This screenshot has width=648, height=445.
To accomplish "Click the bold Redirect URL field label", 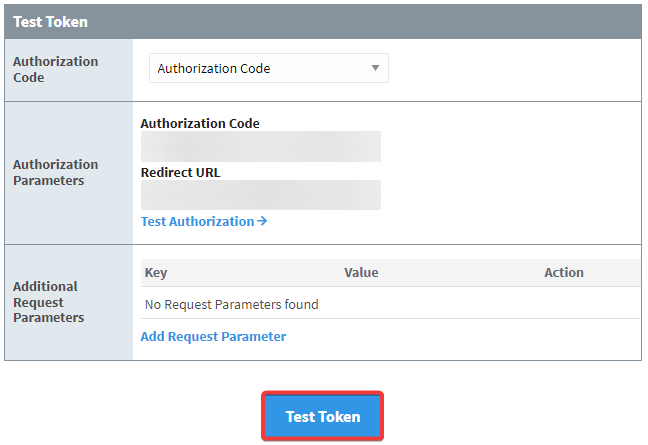I will pos(181,172).
